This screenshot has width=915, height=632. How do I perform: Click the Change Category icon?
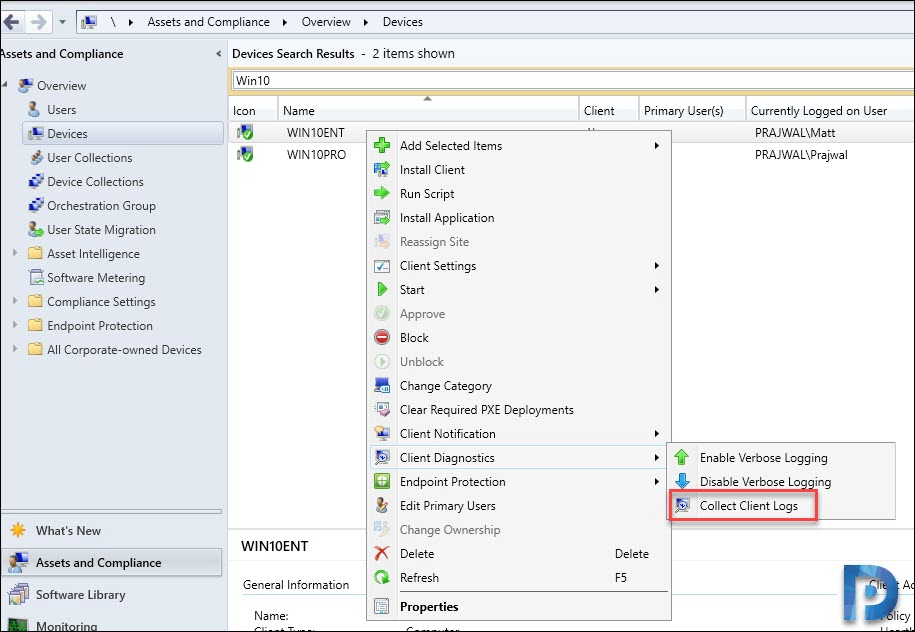382,386
